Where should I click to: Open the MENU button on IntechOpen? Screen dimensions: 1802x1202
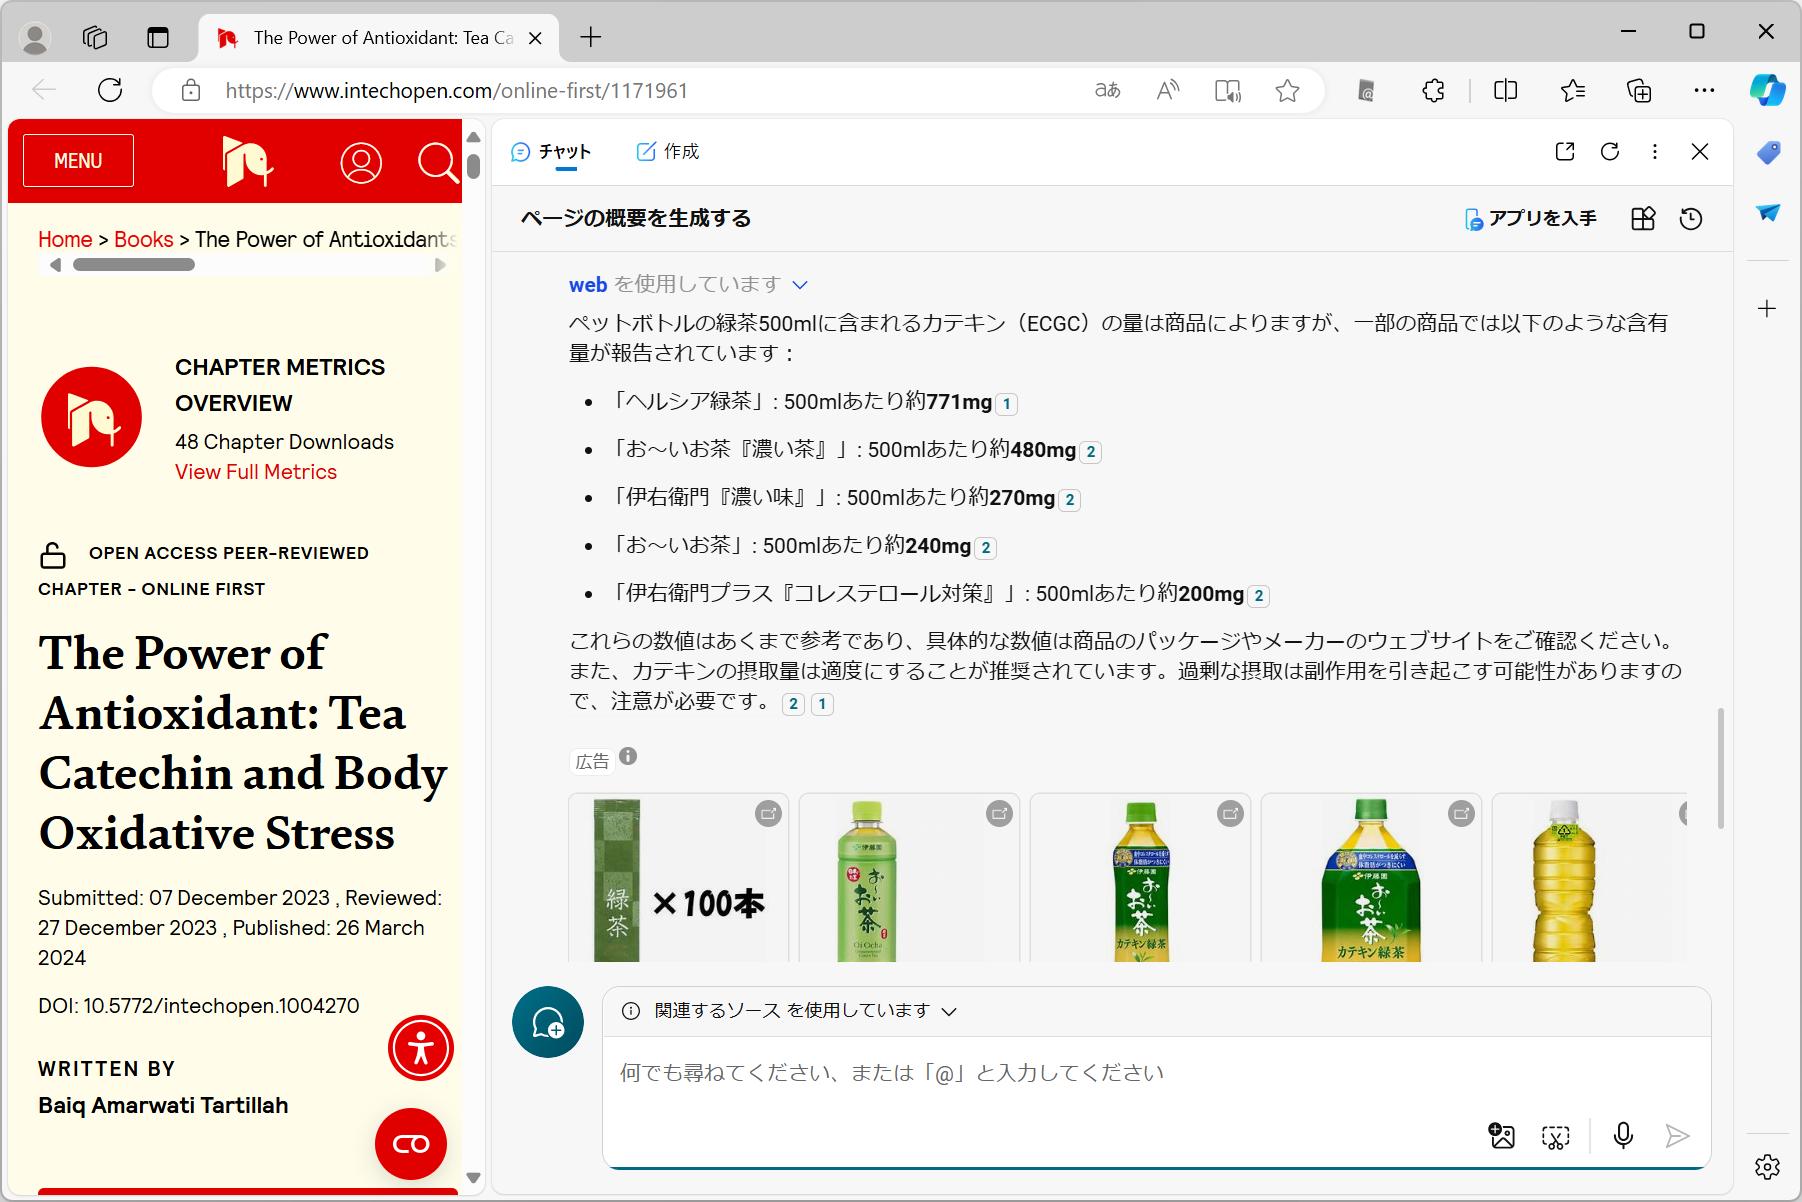[x=78, y=161]
